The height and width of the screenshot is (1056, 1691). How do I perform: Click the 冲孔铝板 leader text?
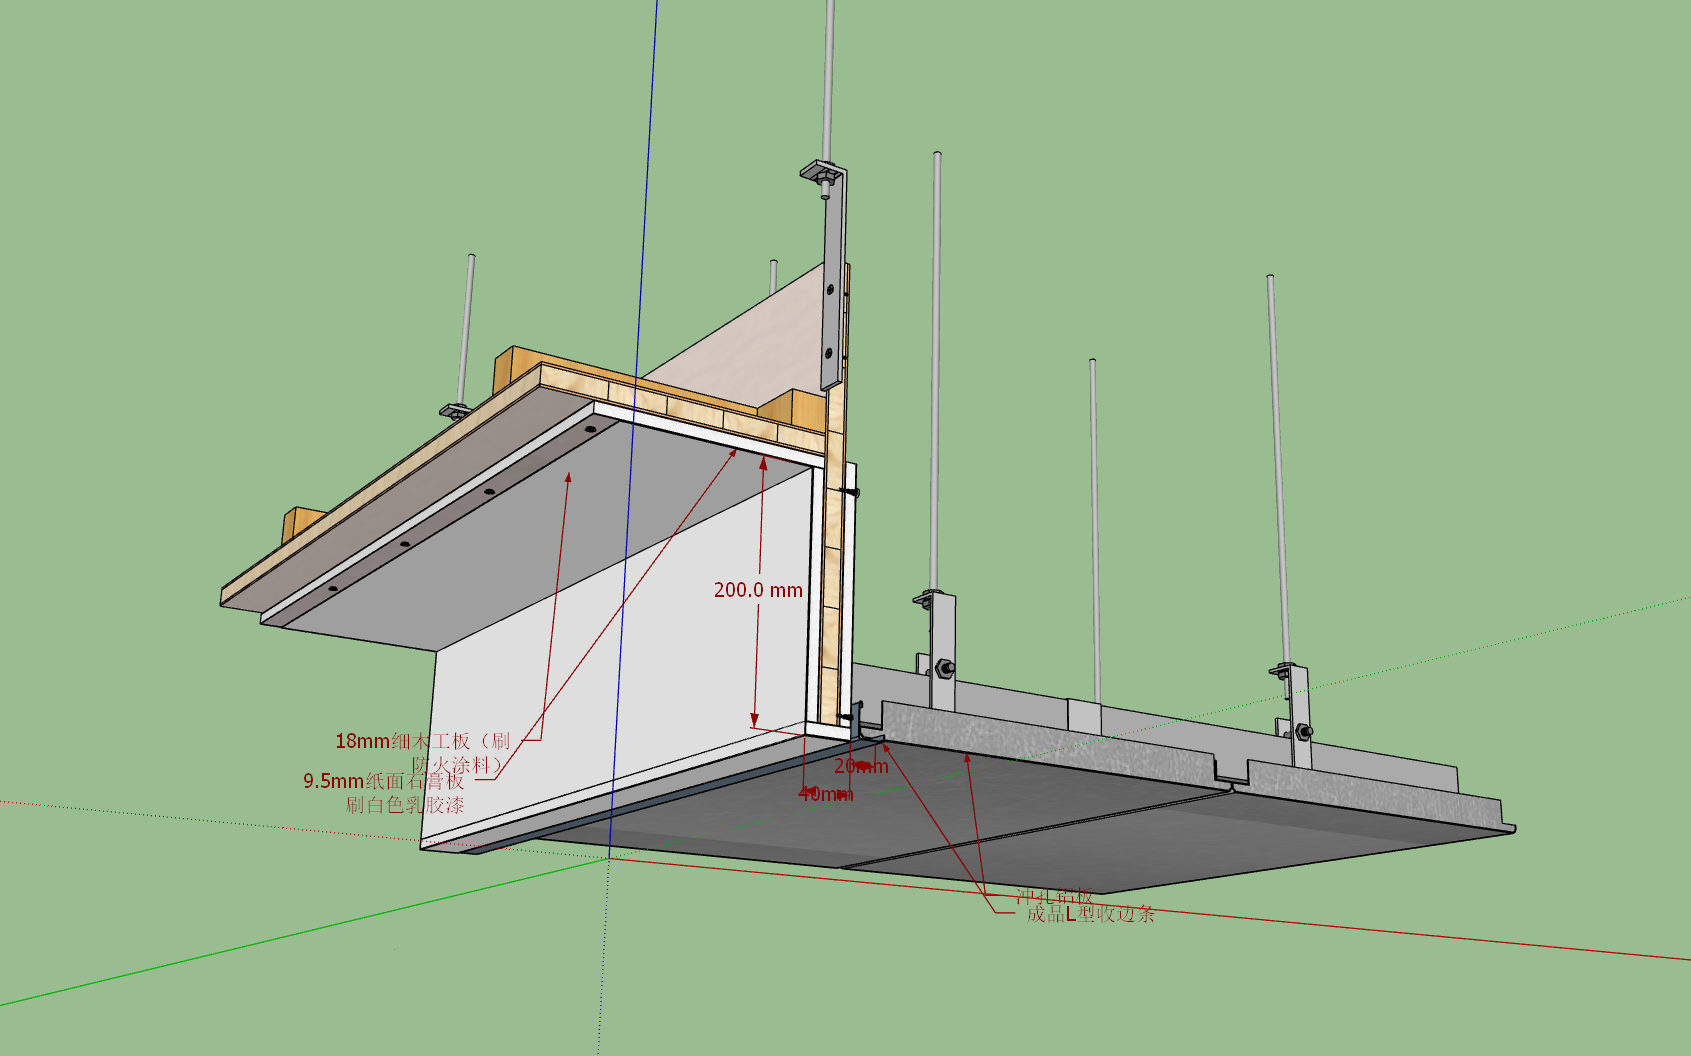(x=1054, y=897)
